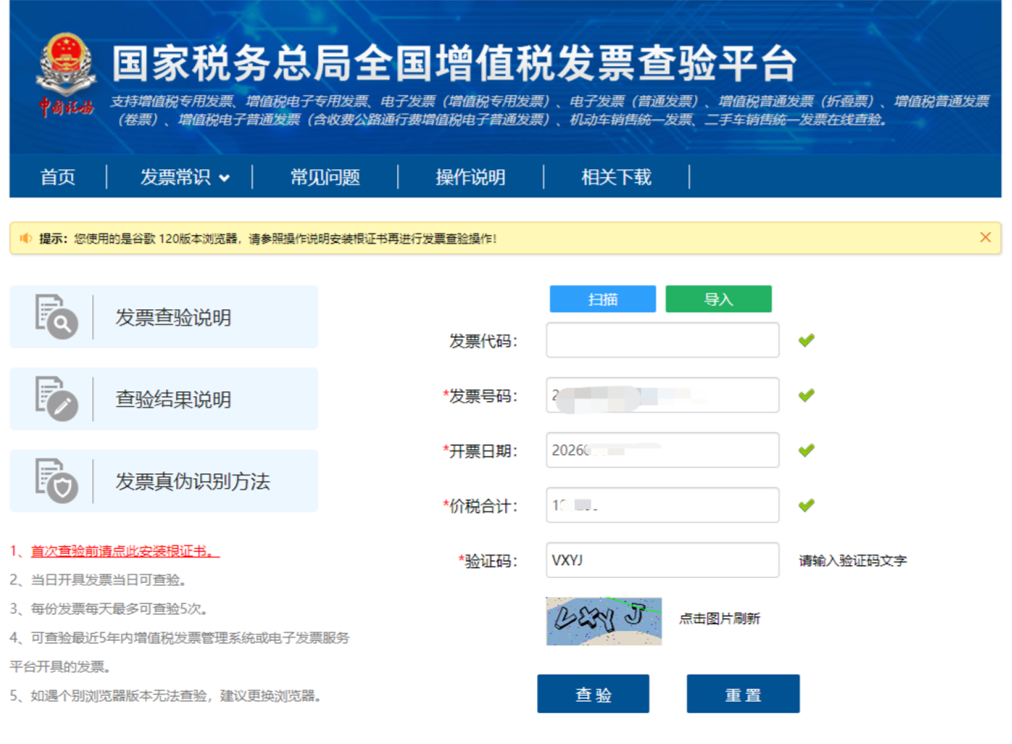
Task: Click green checkmark beside 价税合计 field
Action: (806, 505)
